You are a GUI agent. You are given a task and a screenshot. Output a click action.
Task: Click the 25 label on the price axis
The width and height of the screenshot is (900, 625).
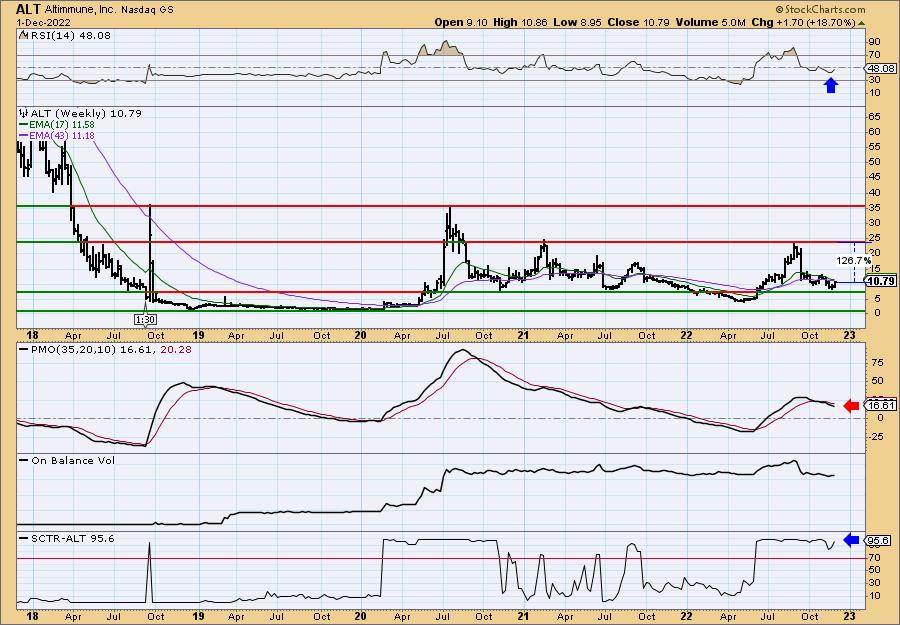click(875, 238)
